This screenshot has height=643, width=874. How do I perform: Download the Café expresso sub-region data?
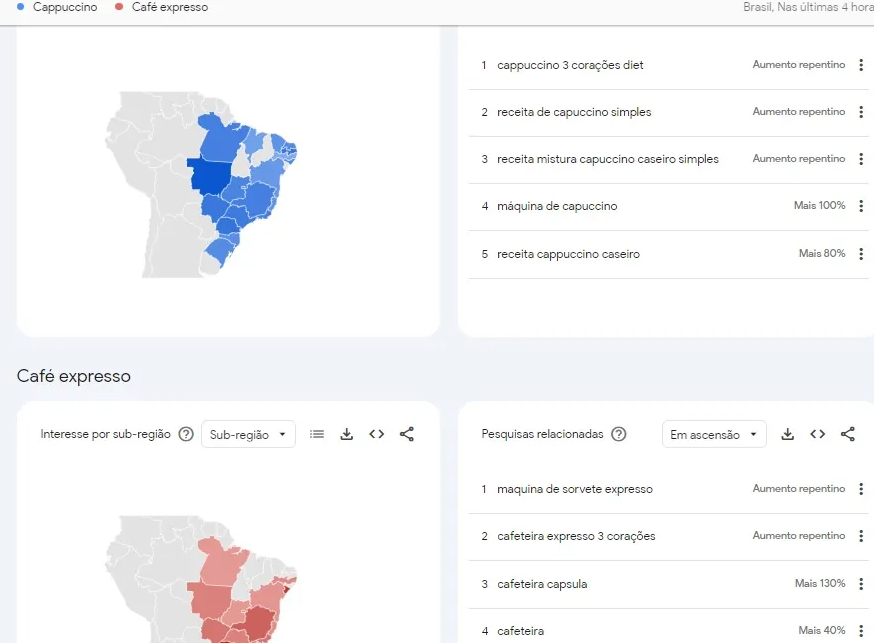click(x=347, y=434)
